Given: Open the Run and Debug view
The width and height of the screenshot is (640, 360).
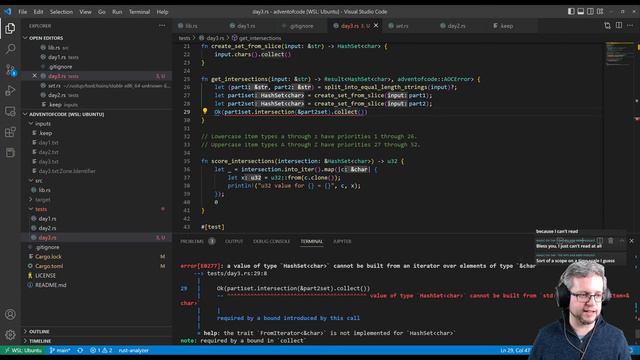Looking at the screenshot, I should [10, 91].
